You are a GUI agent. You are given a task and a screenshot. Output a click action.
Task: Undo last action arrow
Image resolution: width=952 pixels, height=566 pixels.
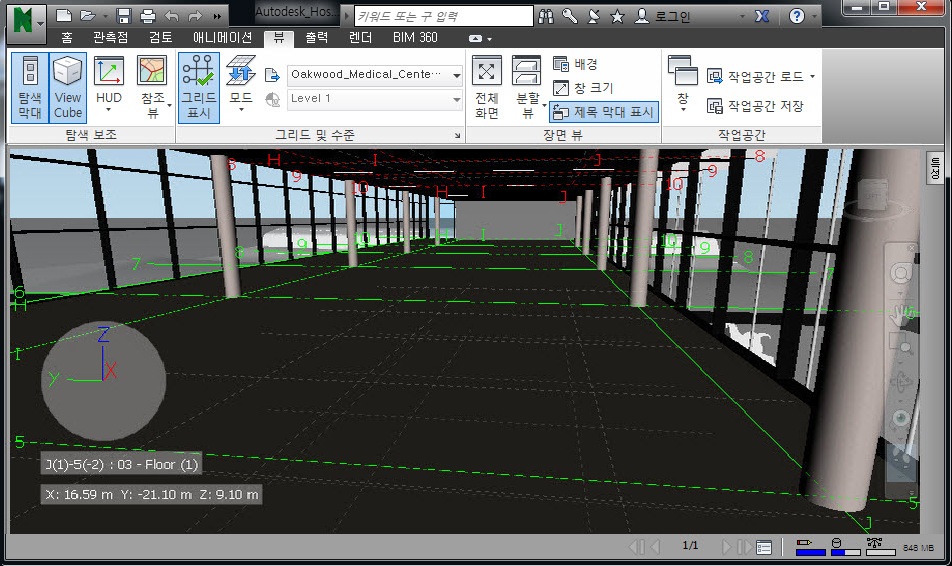(x=172, y=16)
